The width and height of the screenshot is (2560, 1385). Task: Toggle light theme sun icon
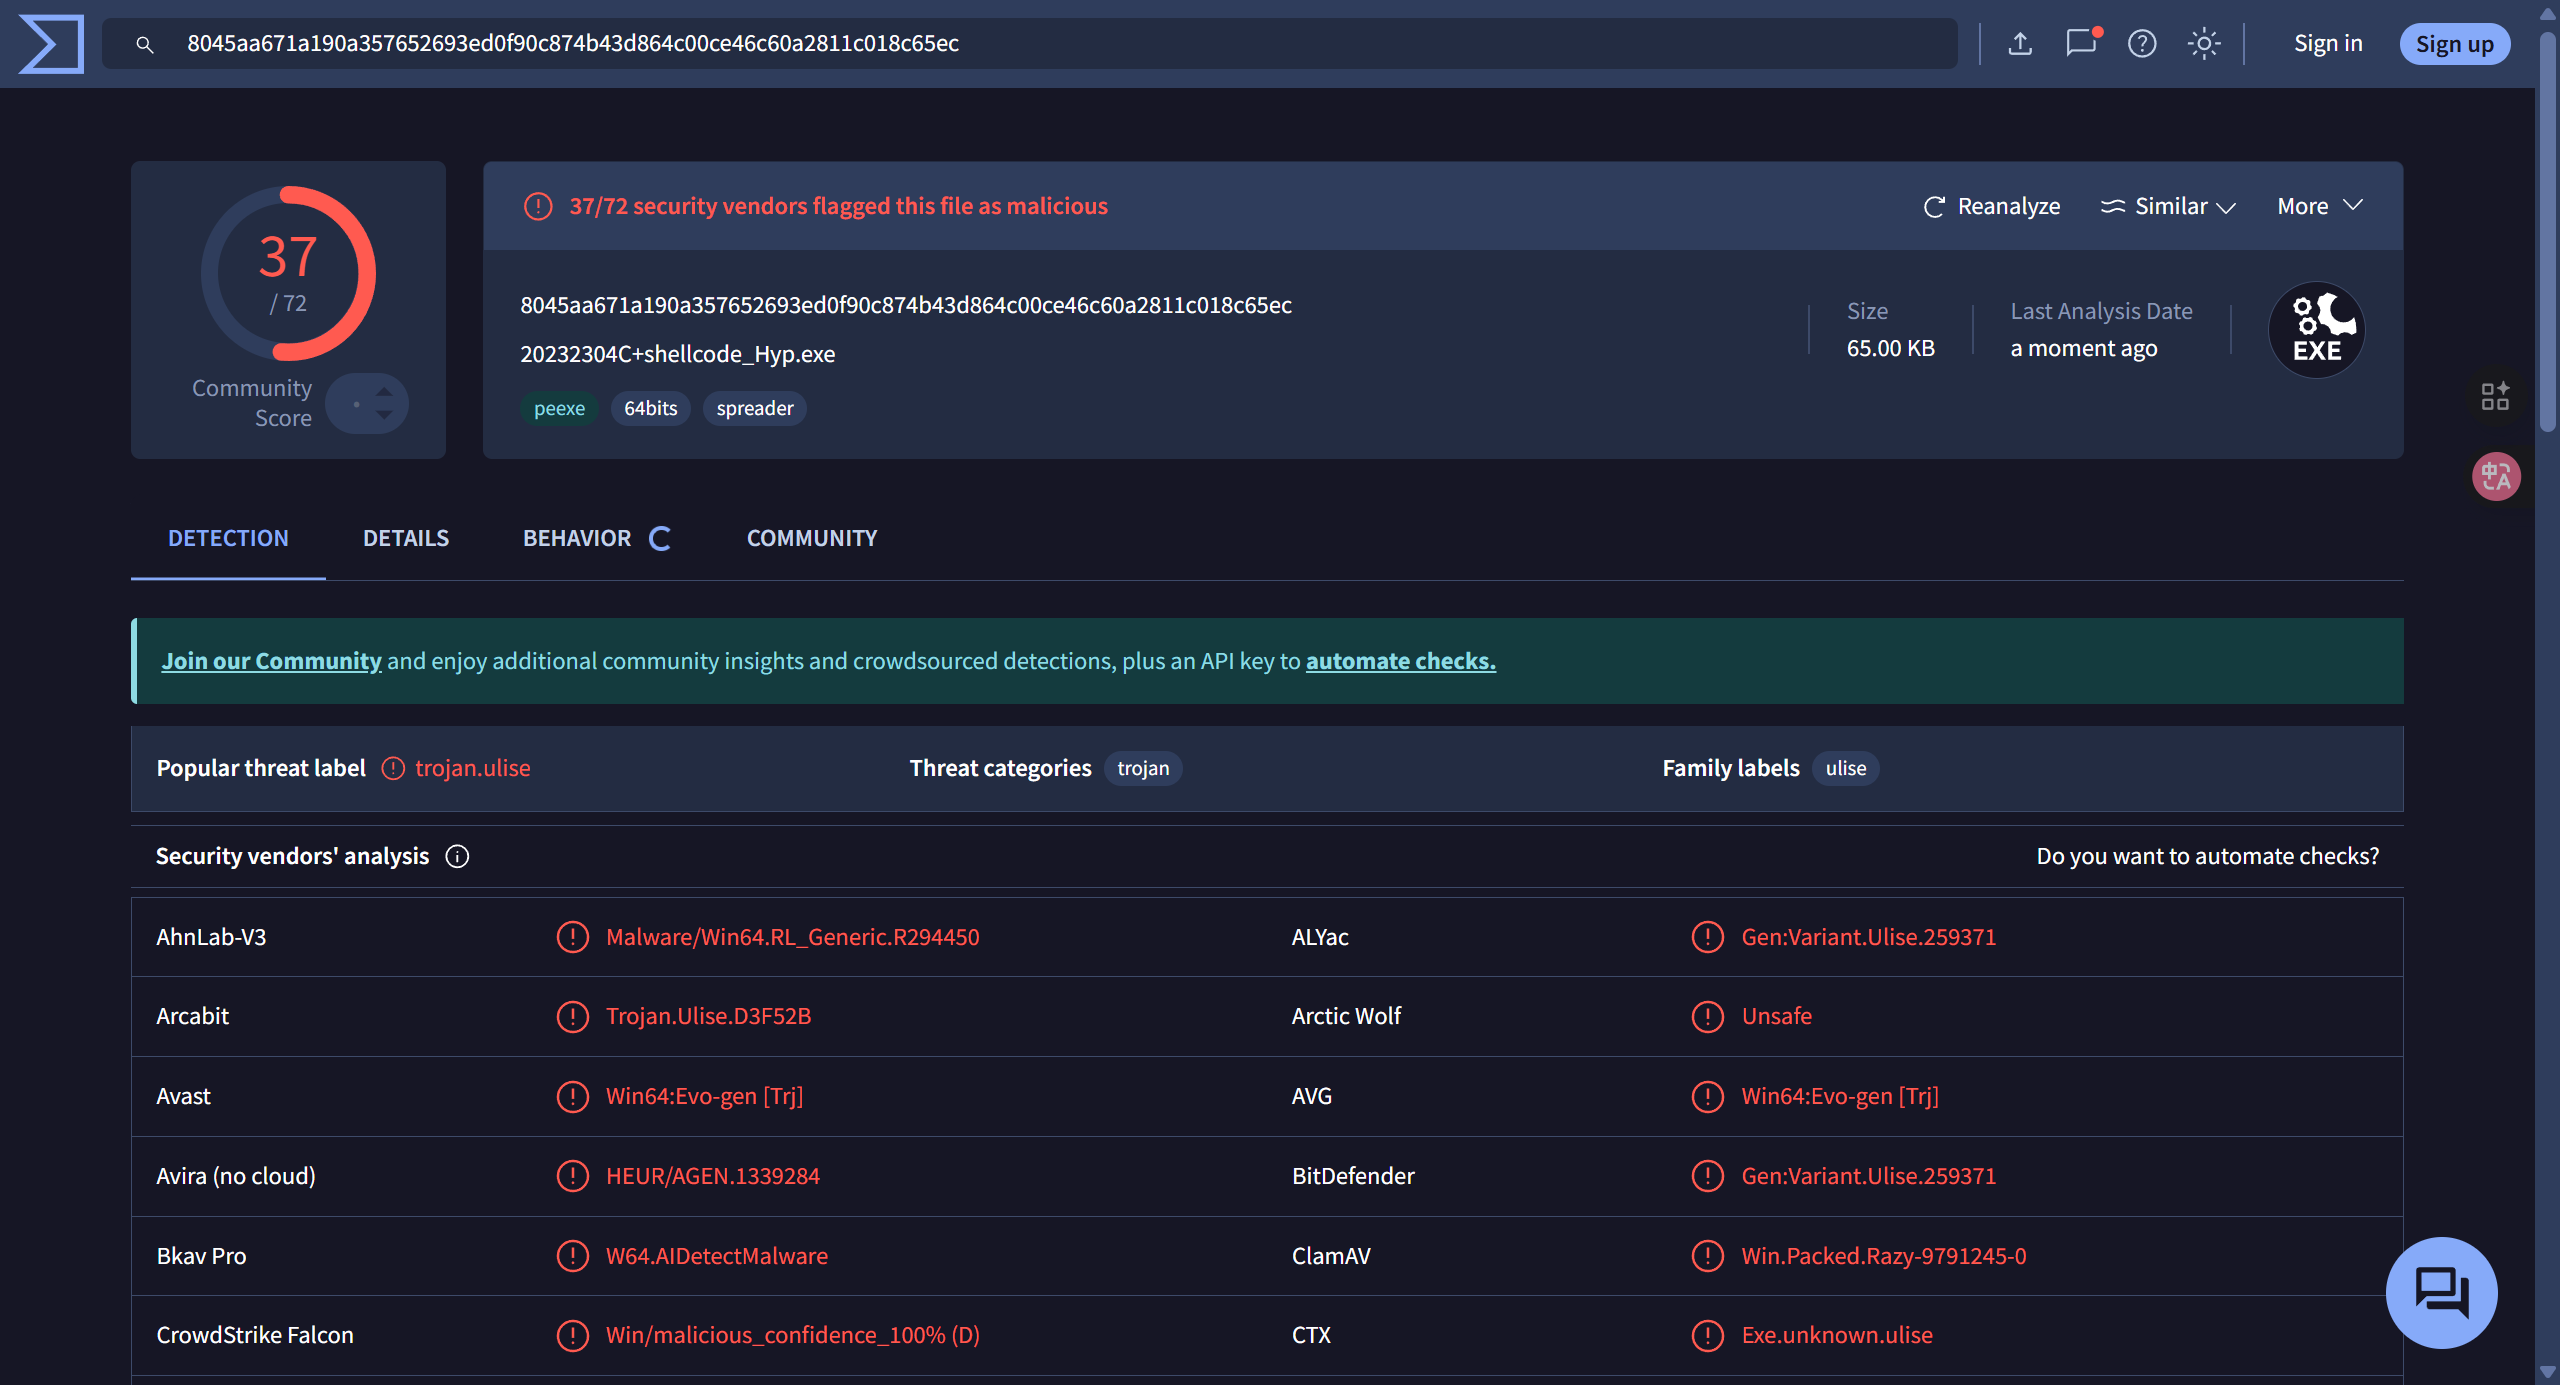tap(2204, 44)
